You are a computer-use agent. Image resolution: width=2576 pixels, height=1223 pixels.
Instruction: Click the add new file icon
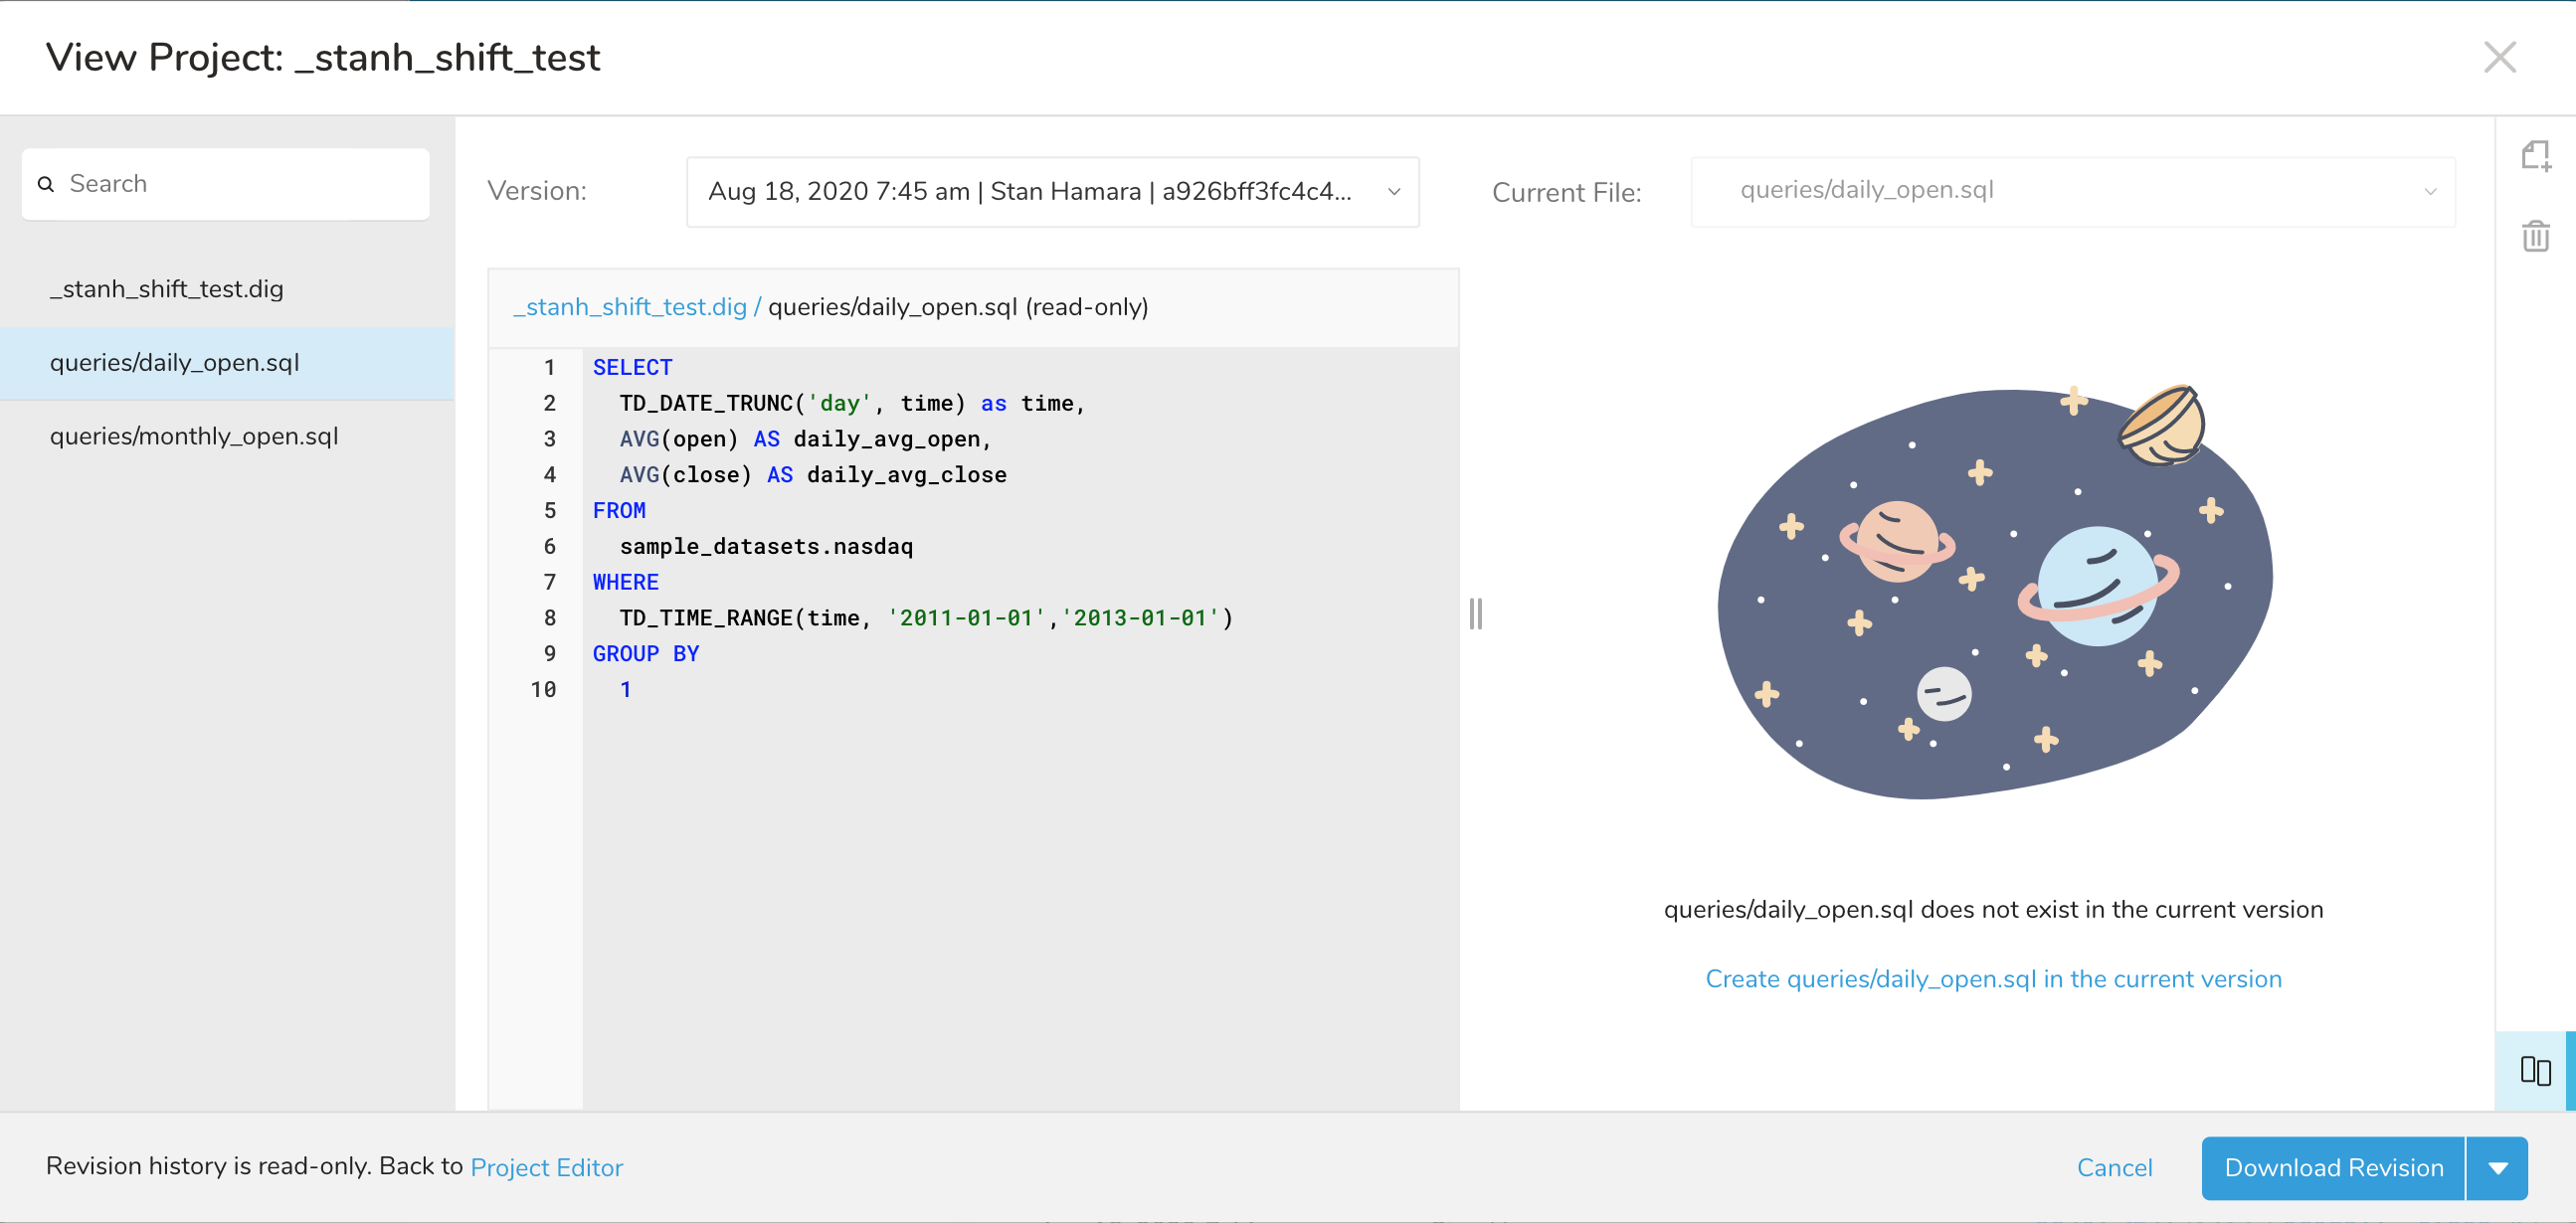[2535, 156]
